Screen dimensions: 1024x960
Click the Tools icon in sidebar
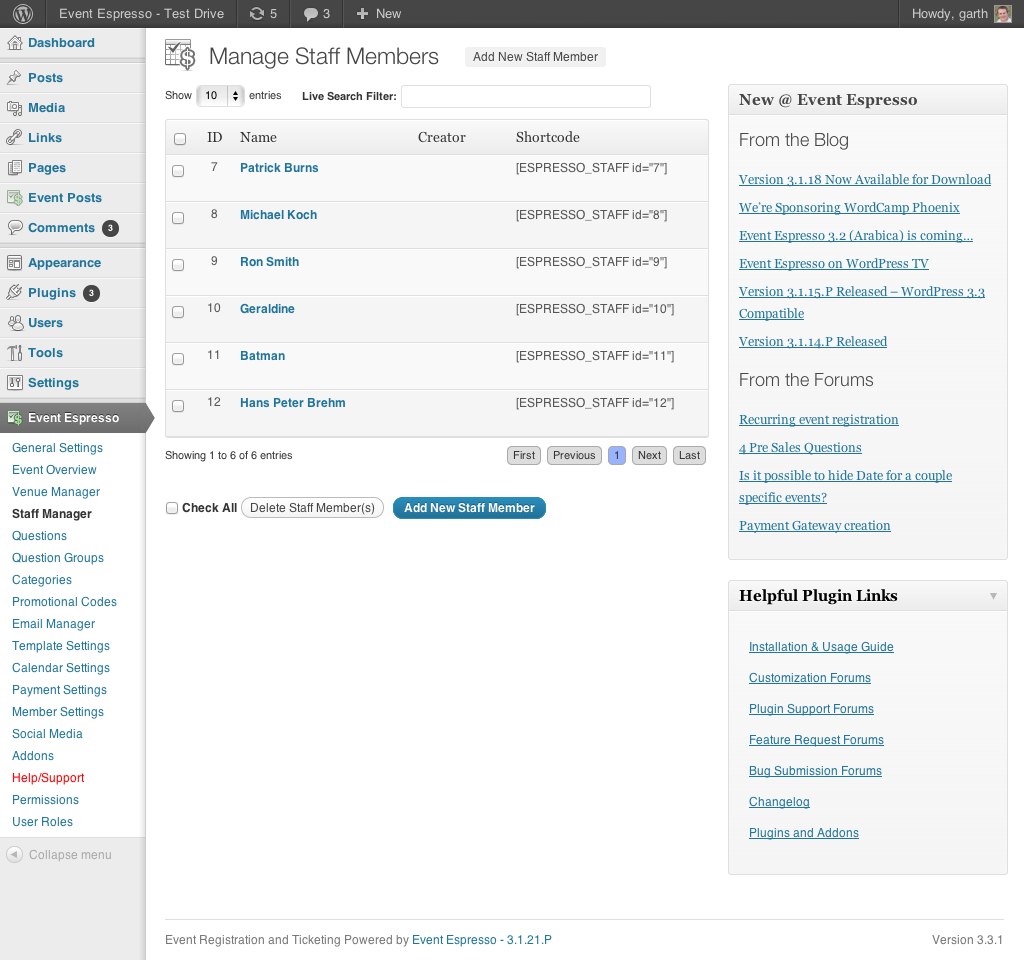pos(14,353)
